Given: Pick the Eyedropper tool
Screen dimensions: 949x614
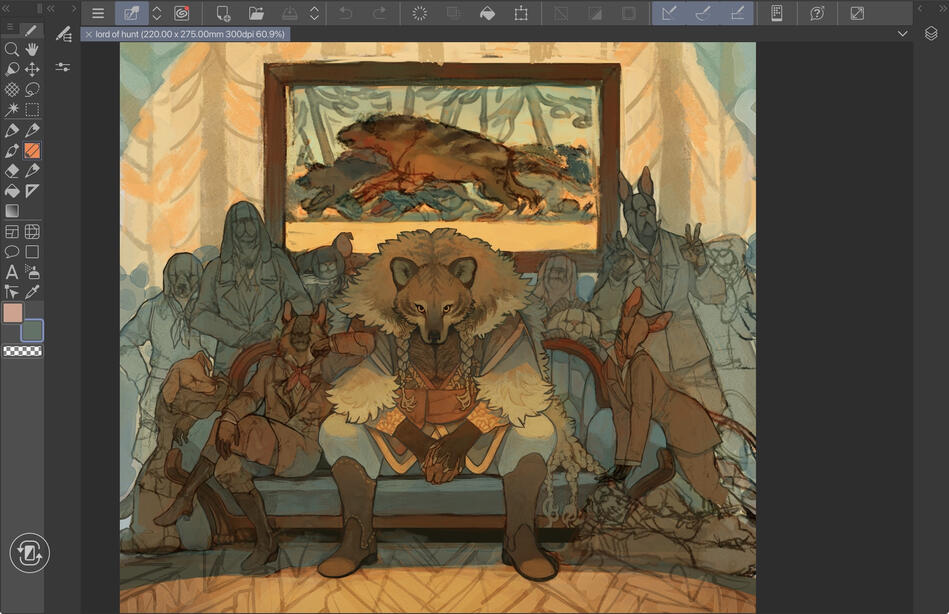Looking at the screenshot, I should point(33,293).
